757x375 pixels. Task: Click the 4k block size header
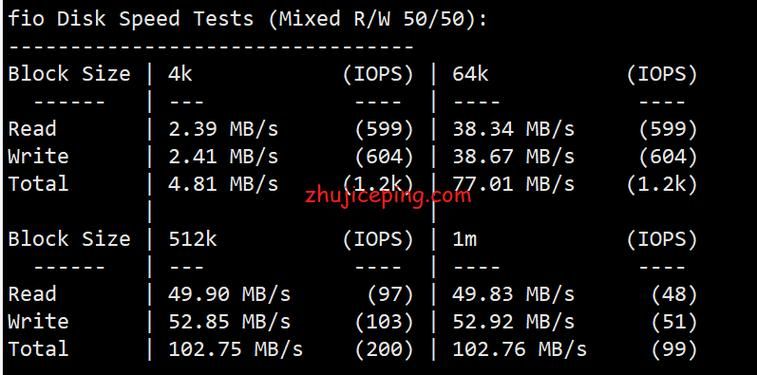(180, 74)
